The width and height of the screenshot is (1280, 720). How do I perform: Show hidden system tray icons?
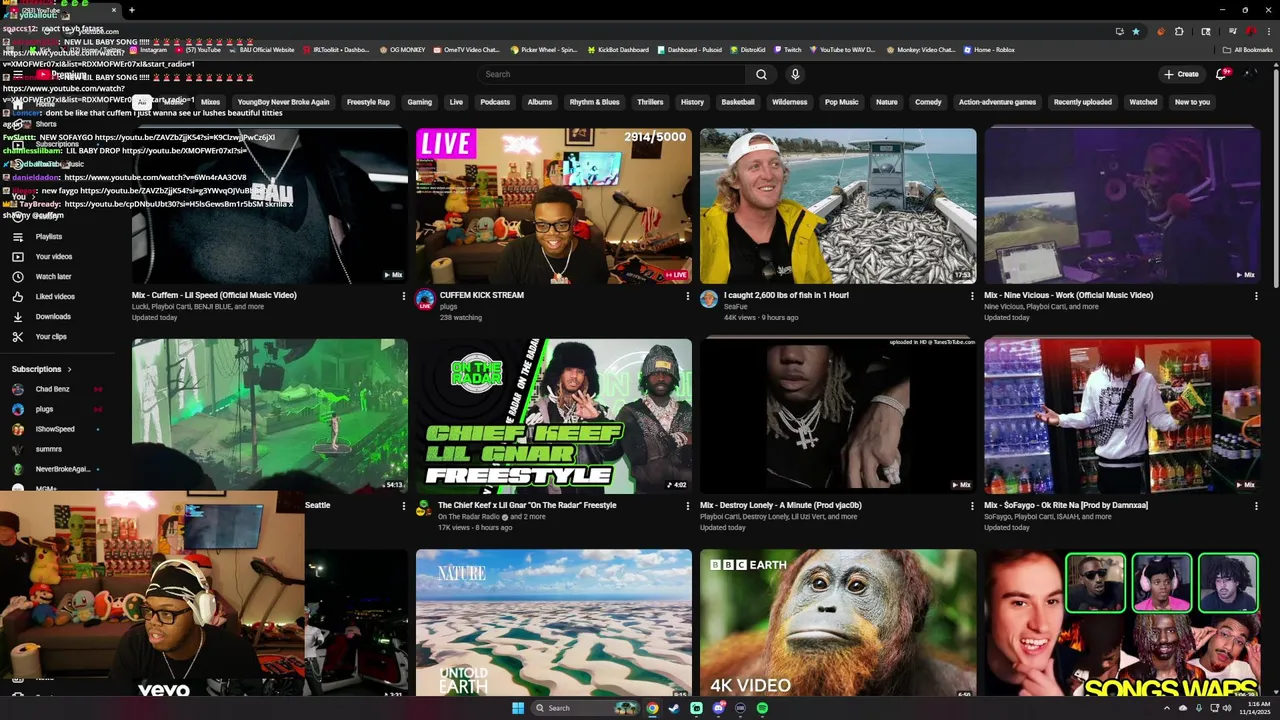(1166, 708)
